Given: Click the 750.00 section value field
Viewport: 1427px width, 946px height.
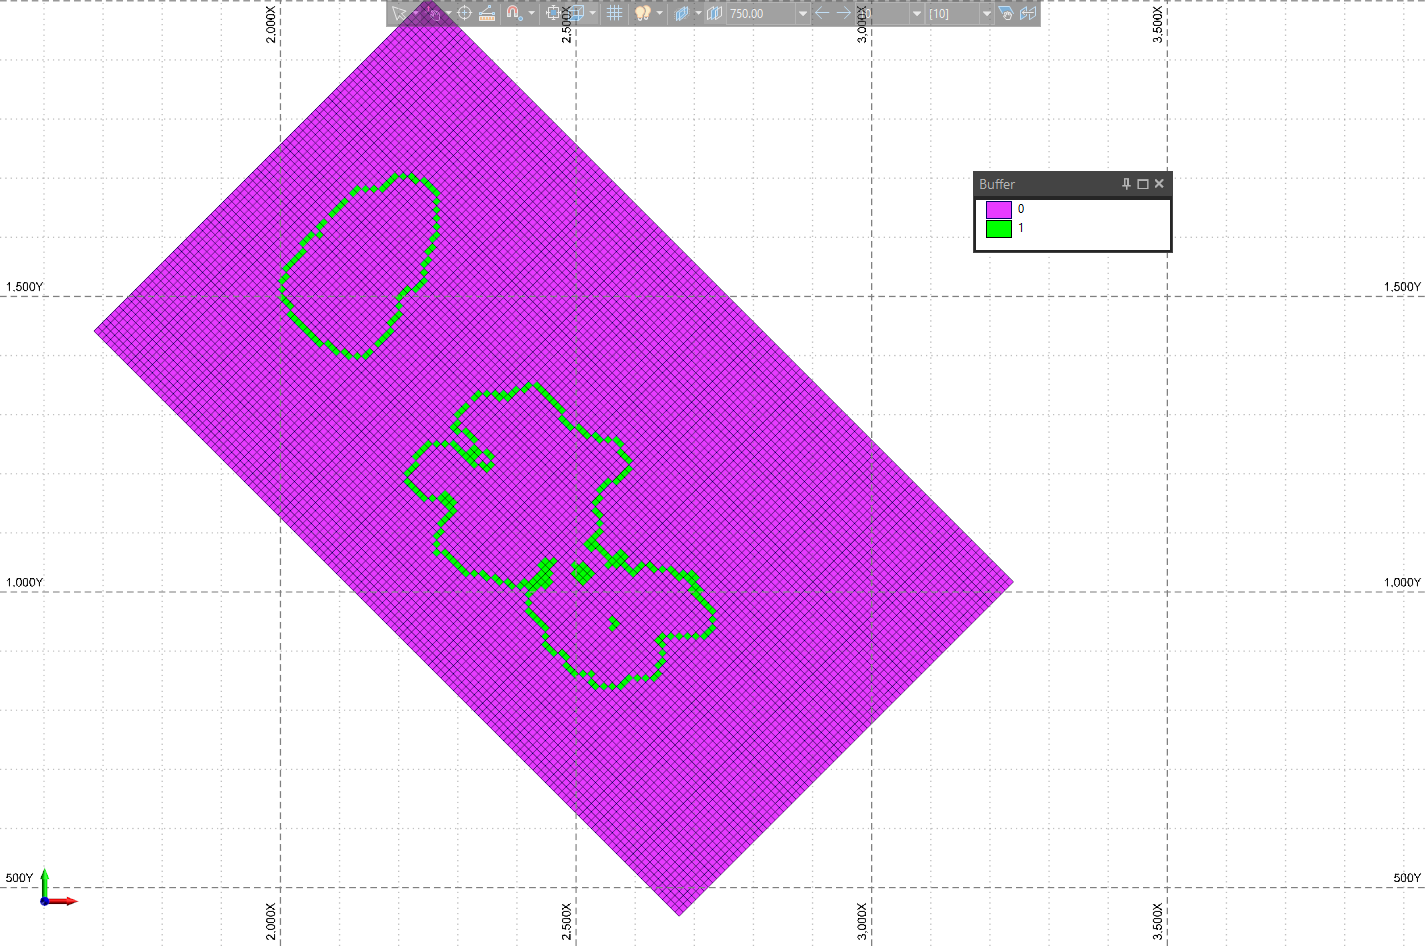Looking at the screenshot, I should [760, 13].
